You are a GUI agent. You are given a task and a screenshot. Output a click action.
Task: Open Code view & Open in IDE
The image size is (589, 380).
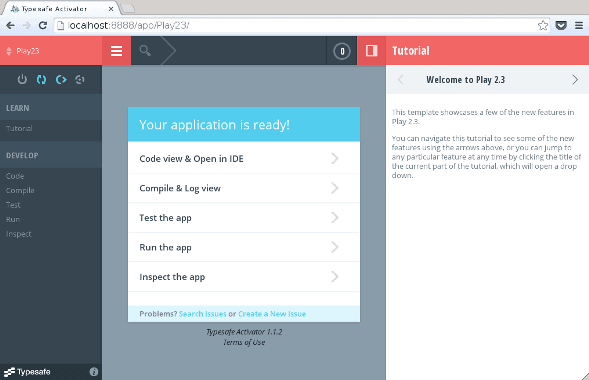244,158
